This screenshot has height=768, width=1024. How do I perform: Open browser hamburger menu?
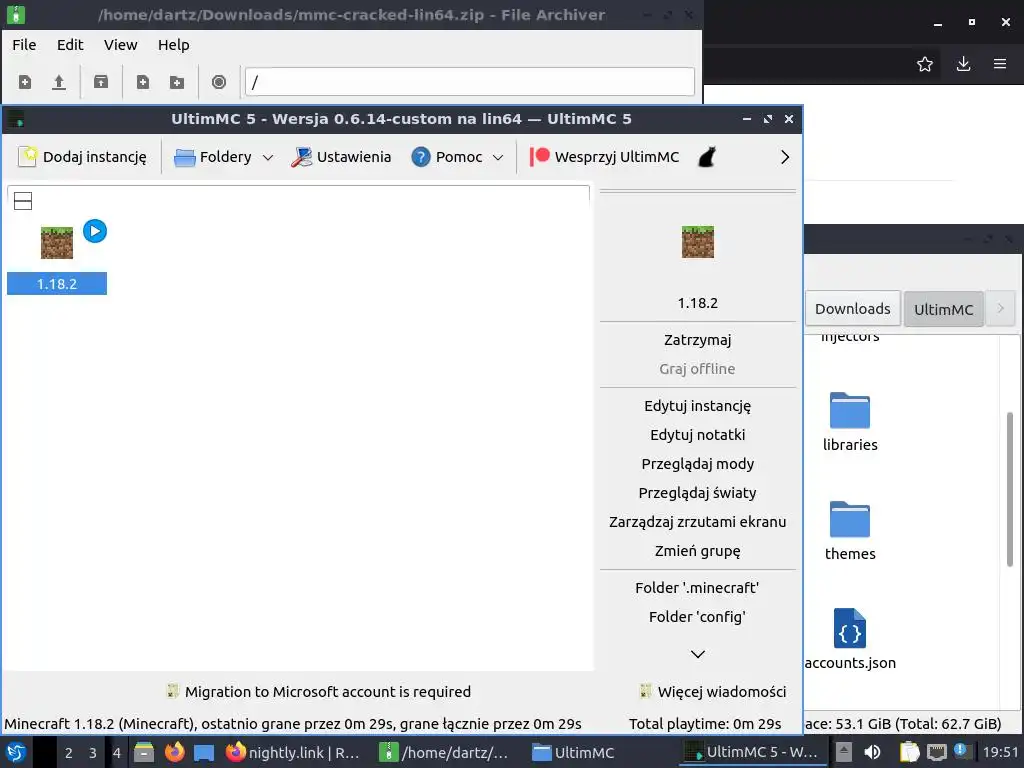point(1000,64)
